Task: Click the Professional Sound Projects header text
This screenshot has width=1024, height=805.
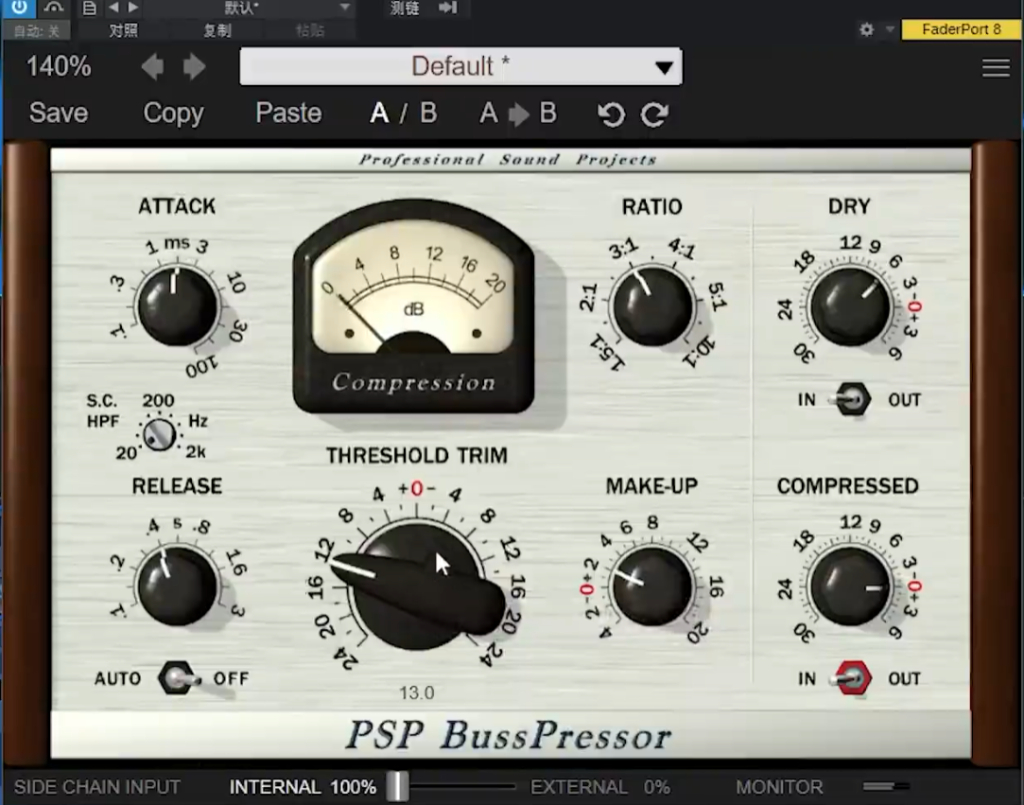Action: coord(507,159)
